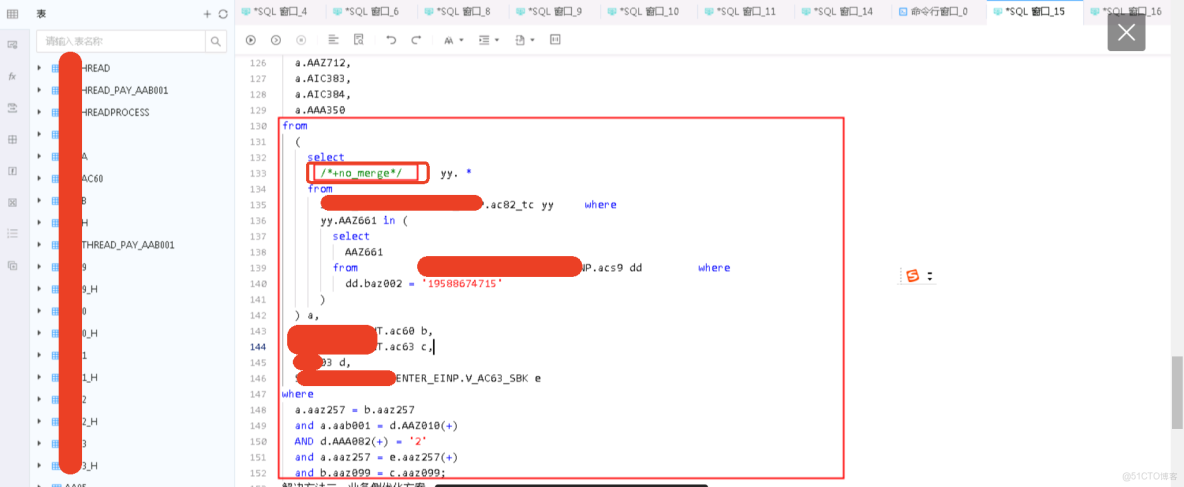Toggle the split panel layout icon
The height and width of the screenshot is (487, 1184).
pos(555,39)
